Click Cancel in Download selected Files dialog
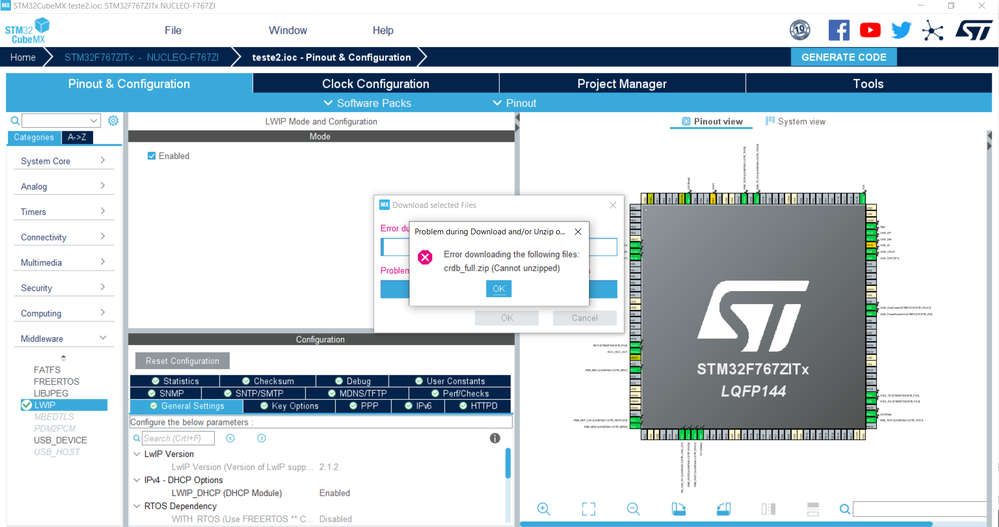This screenshot has width=999, height=527. coord(584,317)
